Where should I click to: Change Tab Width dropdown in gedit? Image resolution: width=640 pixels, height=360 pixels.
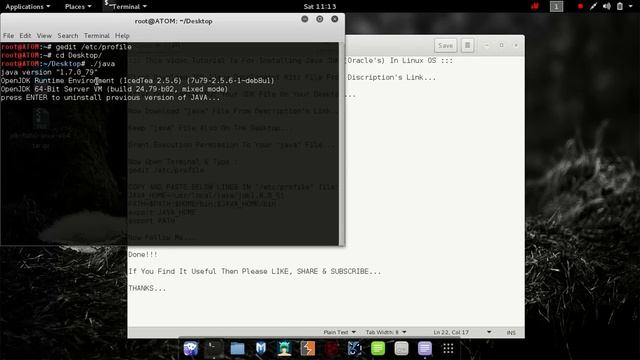click(386, 332)
